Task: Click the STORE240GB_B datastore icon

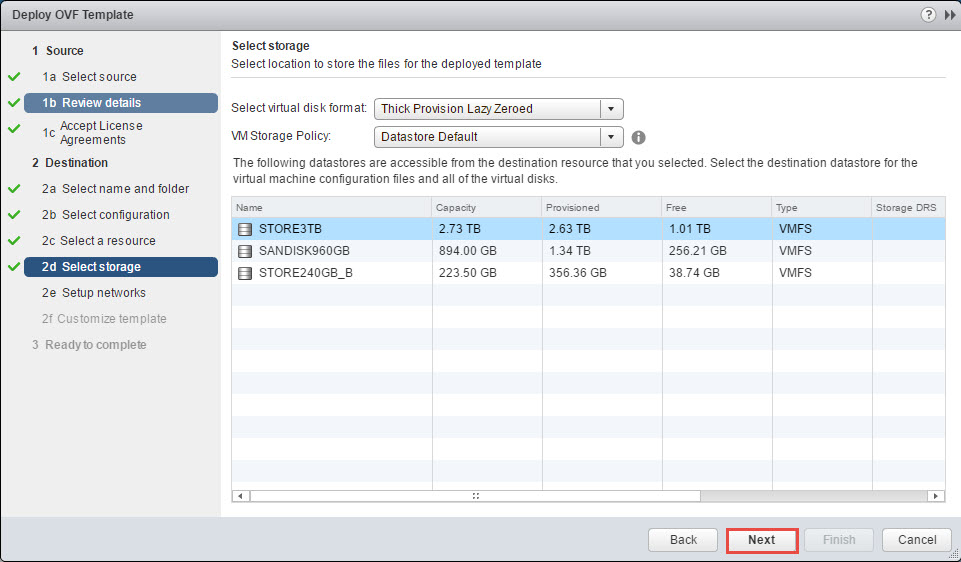Action: coord(245,273)
